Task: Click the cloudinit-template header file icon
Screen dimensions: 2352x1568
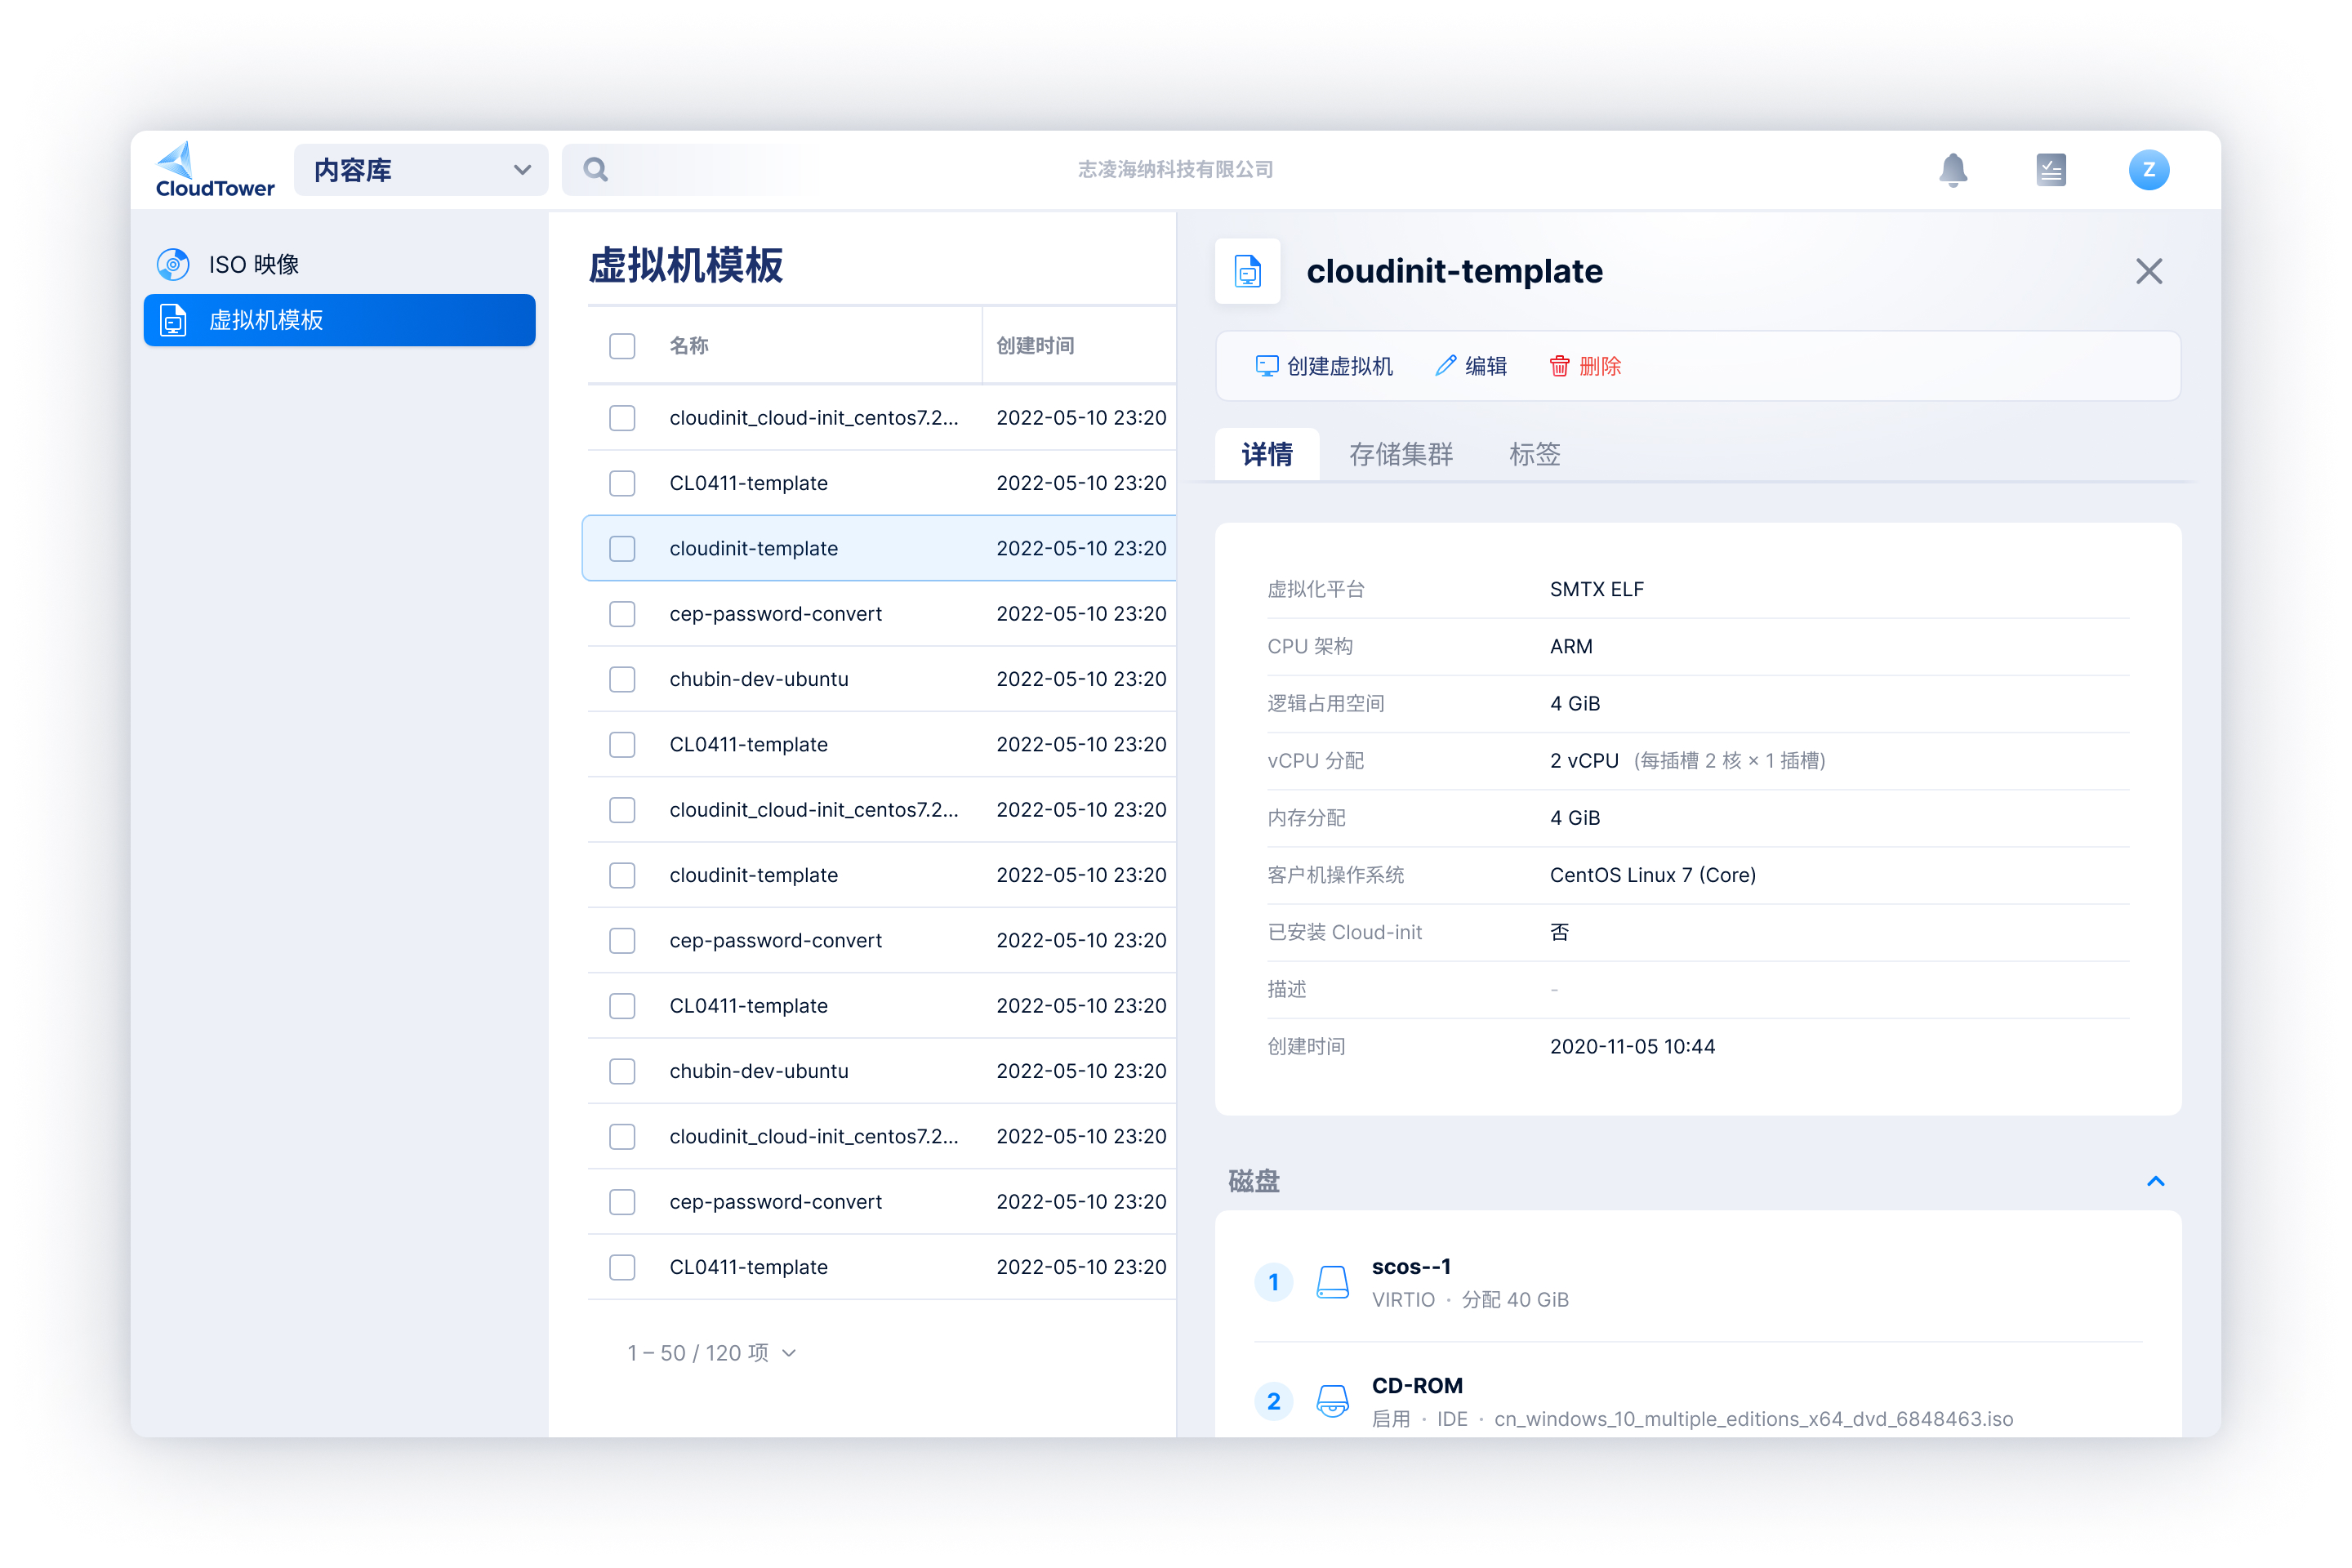Action: click(1248, 272)
